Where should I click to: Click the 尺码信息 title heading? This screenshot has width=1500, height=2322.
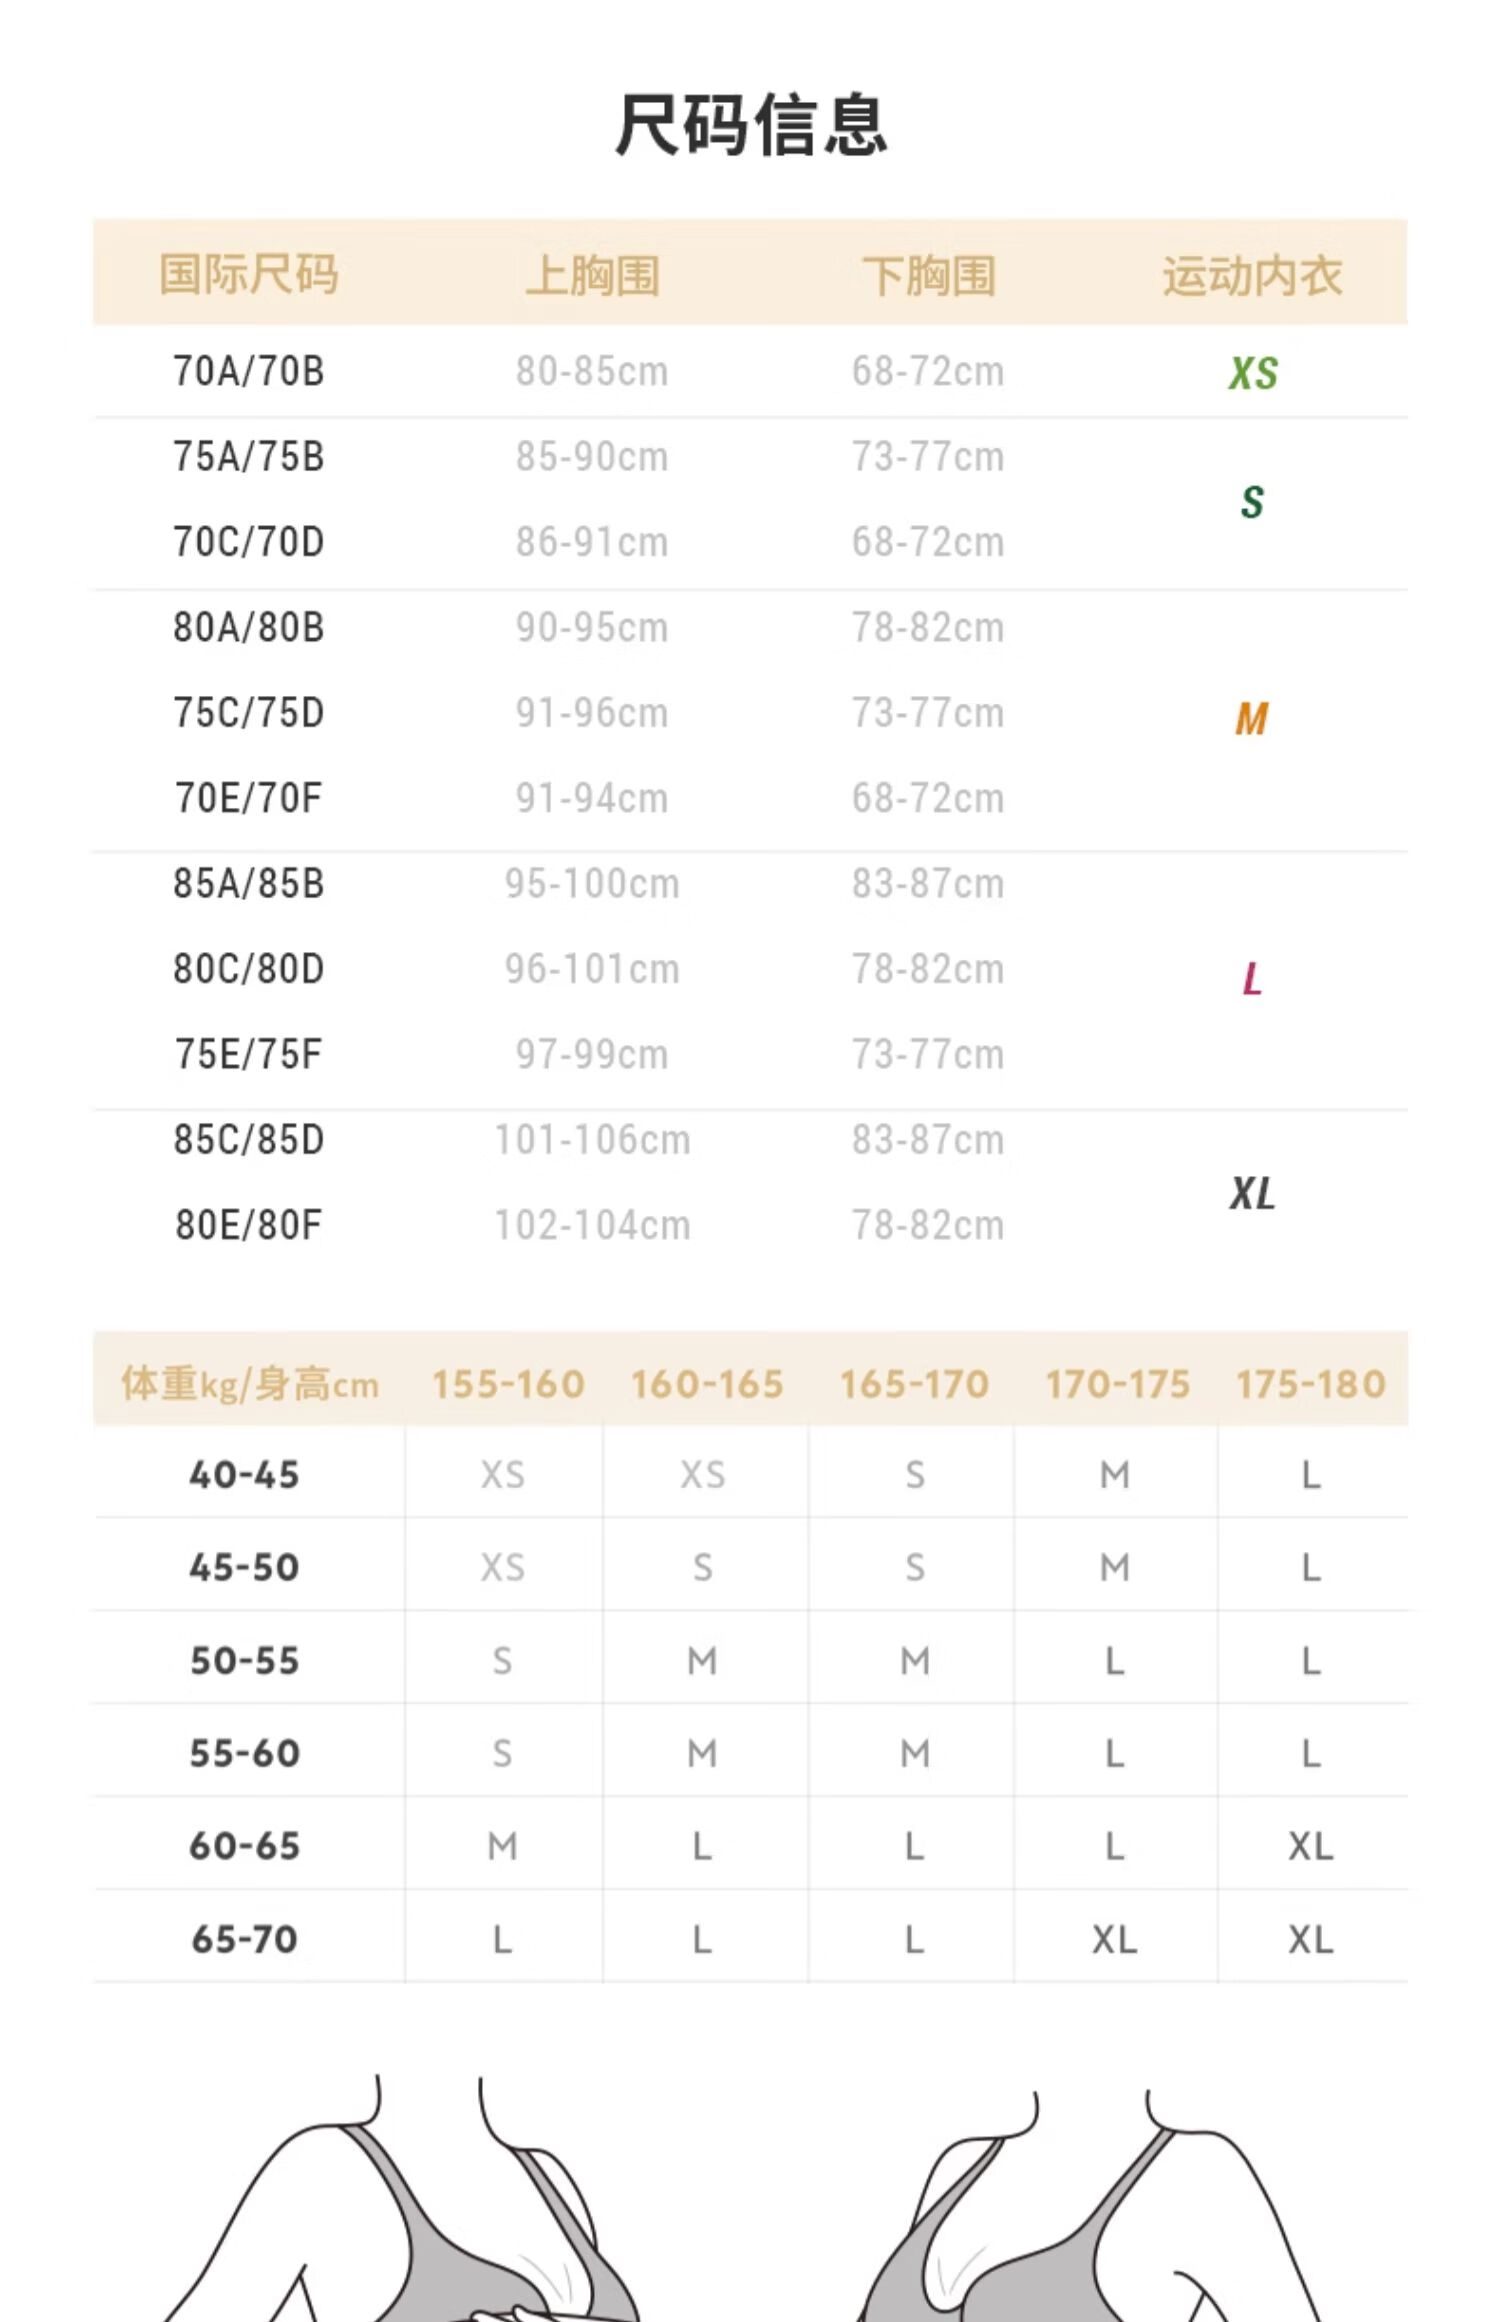[750, 126]
